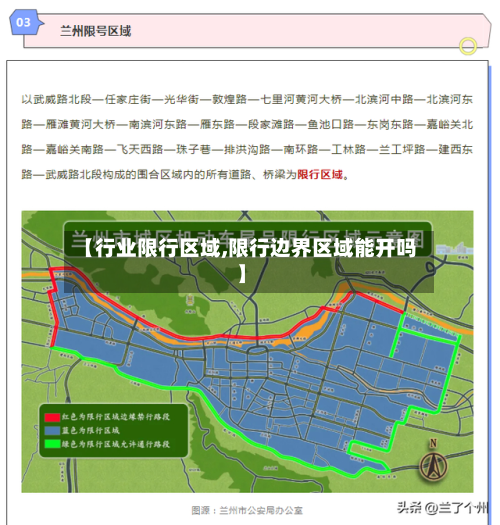Click the blue 03 section number badge
The width and height of the screenshot is (500, 525).
point(25,22)
